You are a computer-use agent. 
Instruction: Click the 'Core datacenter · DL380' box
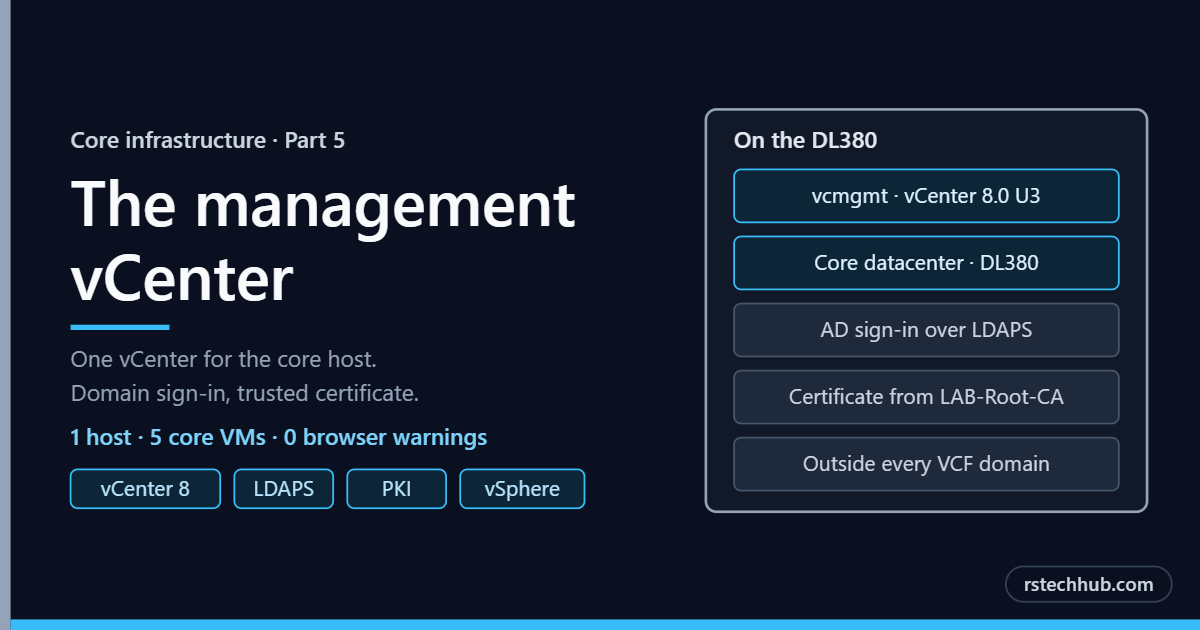[x=926, y=263]
